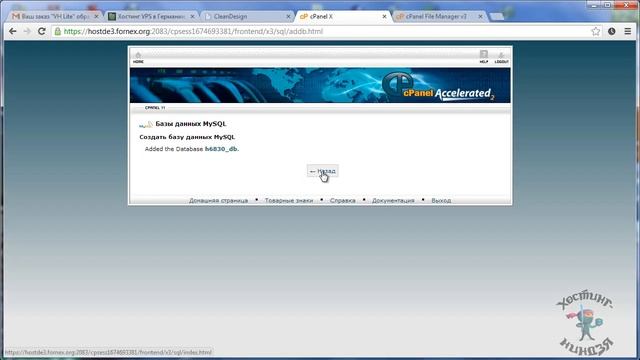The width and height of the screenshot is (640, 360).
Task: Click the MySQL databases icon beside heading
Action: coord(146,124)
